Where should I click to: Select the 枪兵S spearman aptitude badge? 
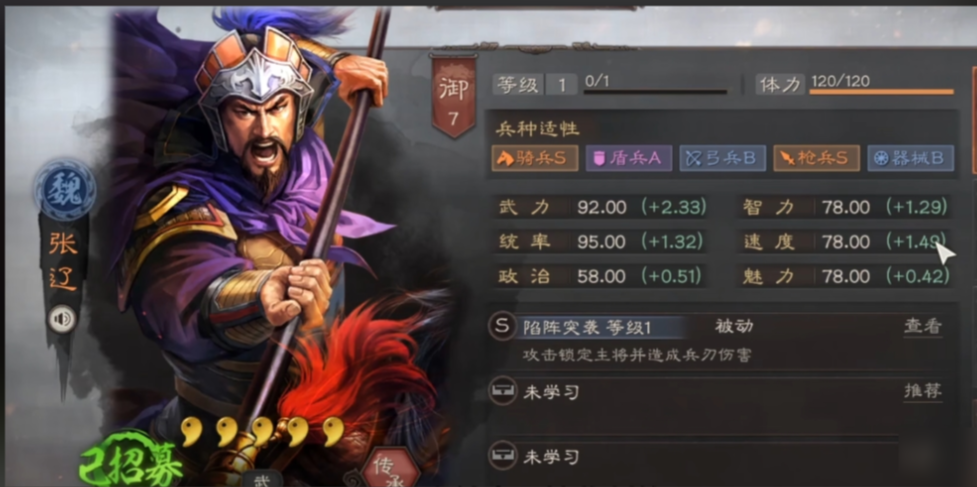(816, 158)
